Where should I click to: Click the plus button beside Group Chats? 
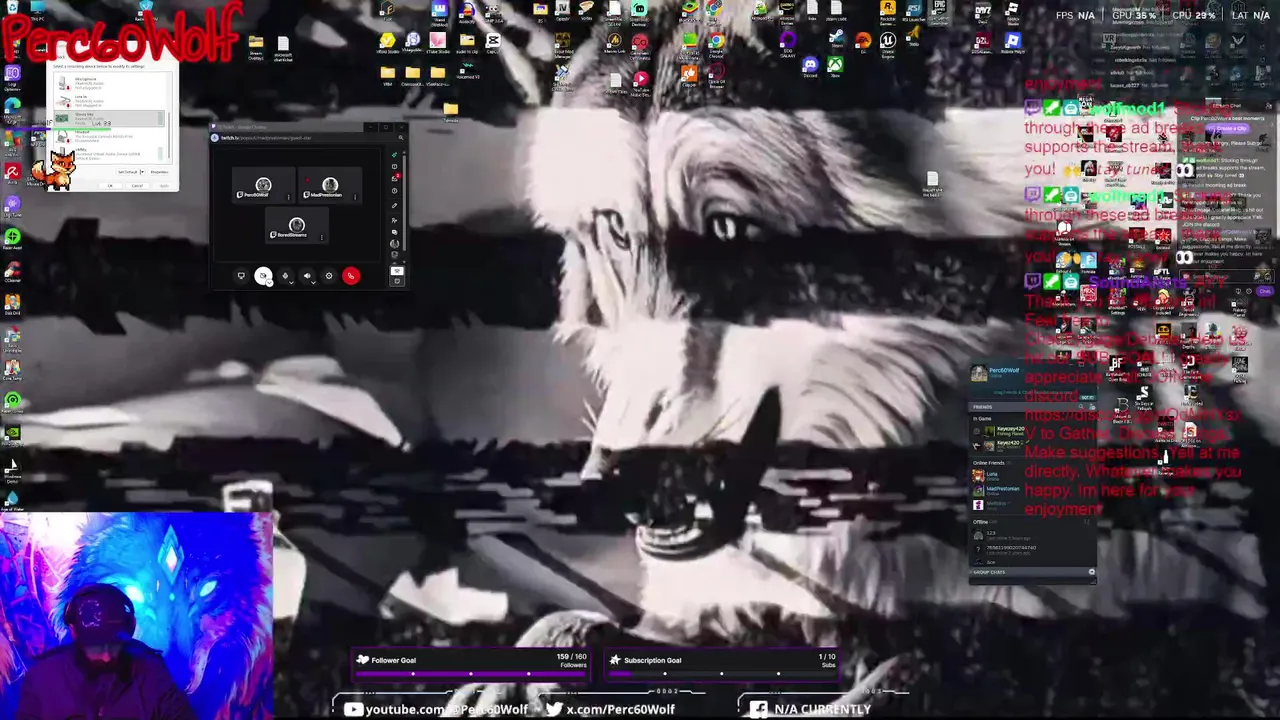click(1092, 572)
